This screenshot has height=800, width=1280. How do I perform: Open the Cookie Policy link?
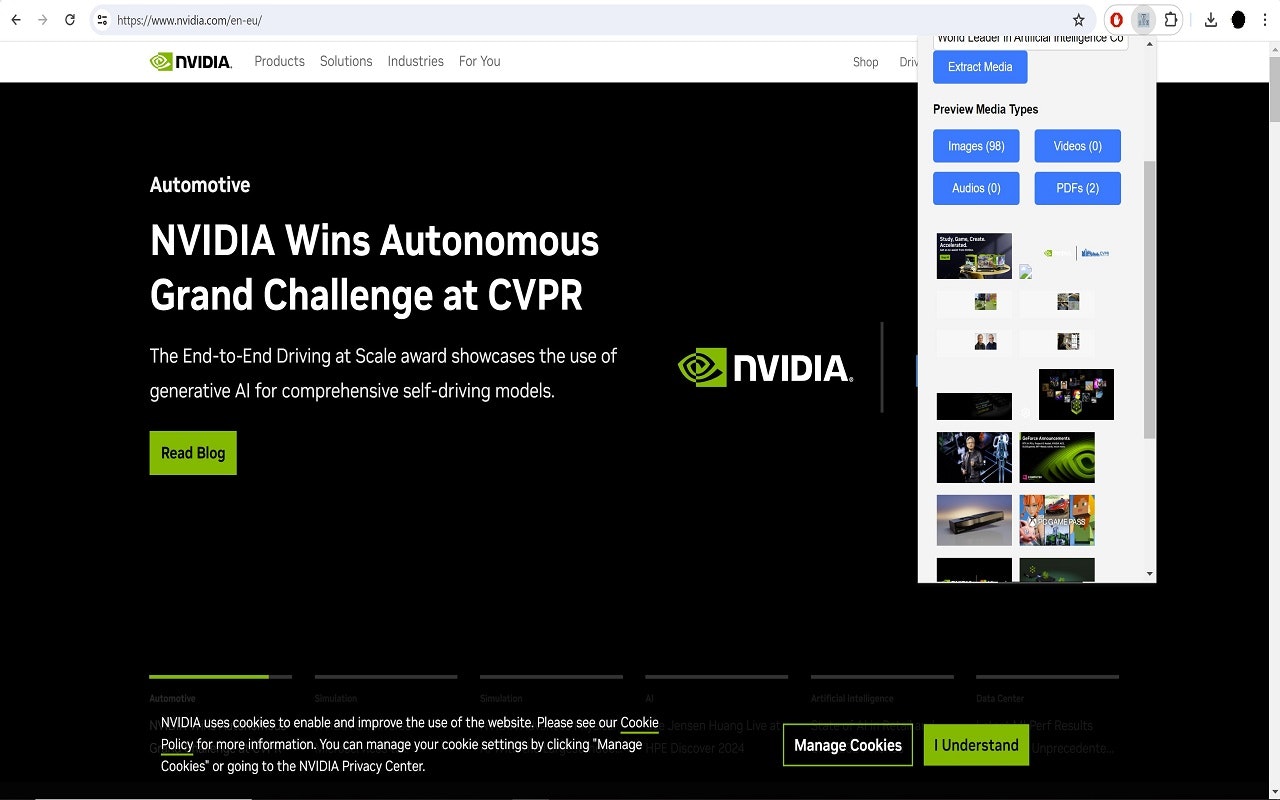click(x=410, y=733)
